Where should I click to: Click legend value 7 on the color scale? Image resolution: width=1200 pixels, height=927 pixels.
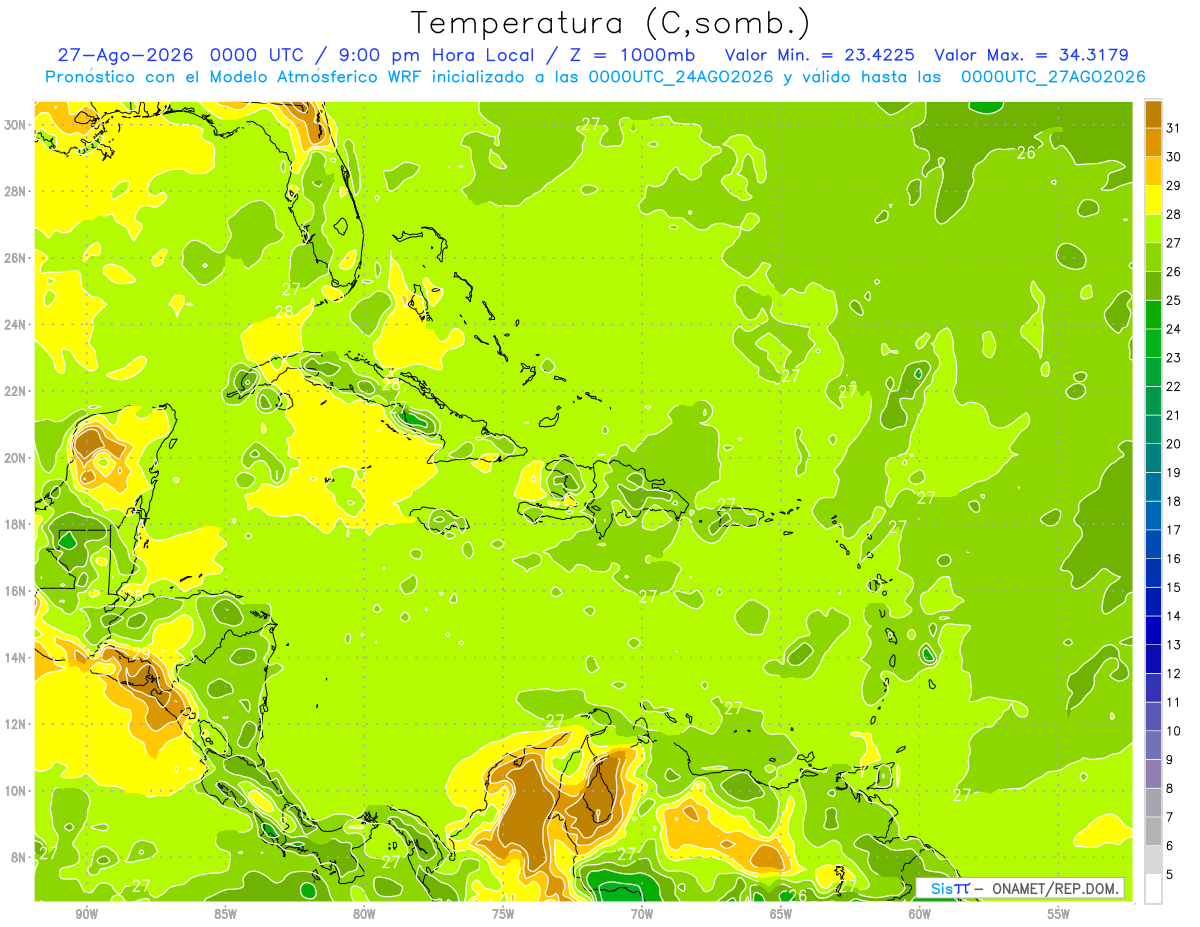(x=1171, y=816)
